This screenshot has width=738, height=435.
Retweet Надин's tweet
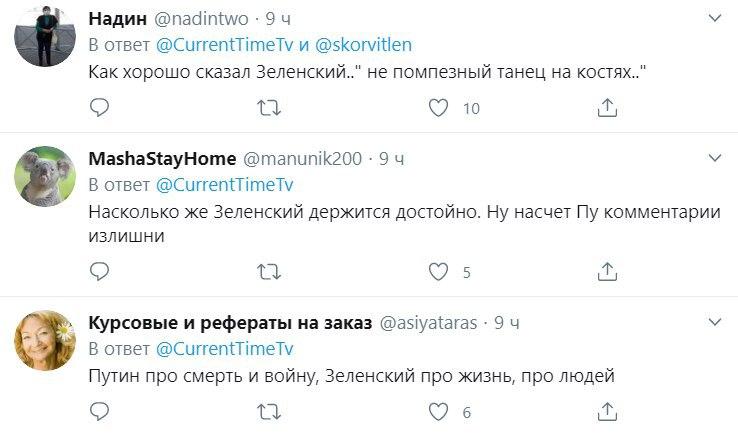click(x=267, y=107)
